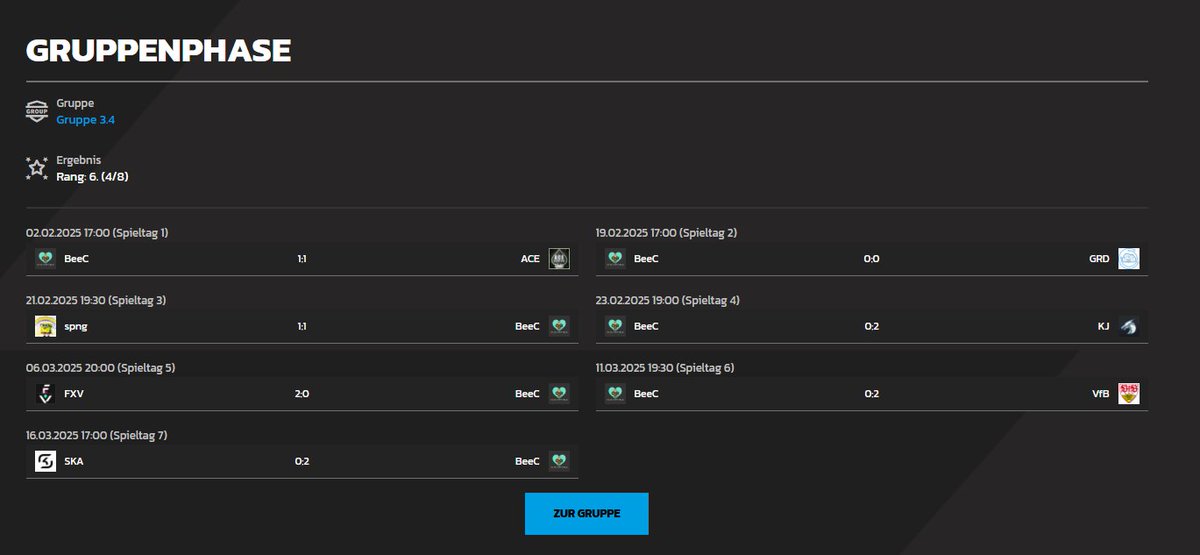1200x555 pixels.
Task: Open the 0:2 score against KJ
Action: [x=872, y=326]
